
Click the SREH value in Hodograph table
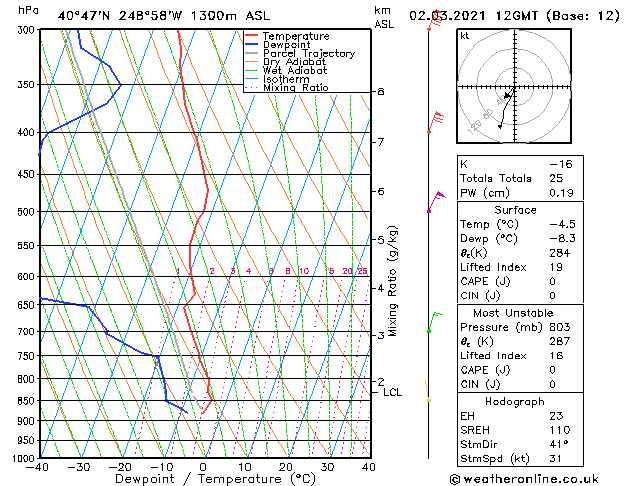[x=560, y=430]
